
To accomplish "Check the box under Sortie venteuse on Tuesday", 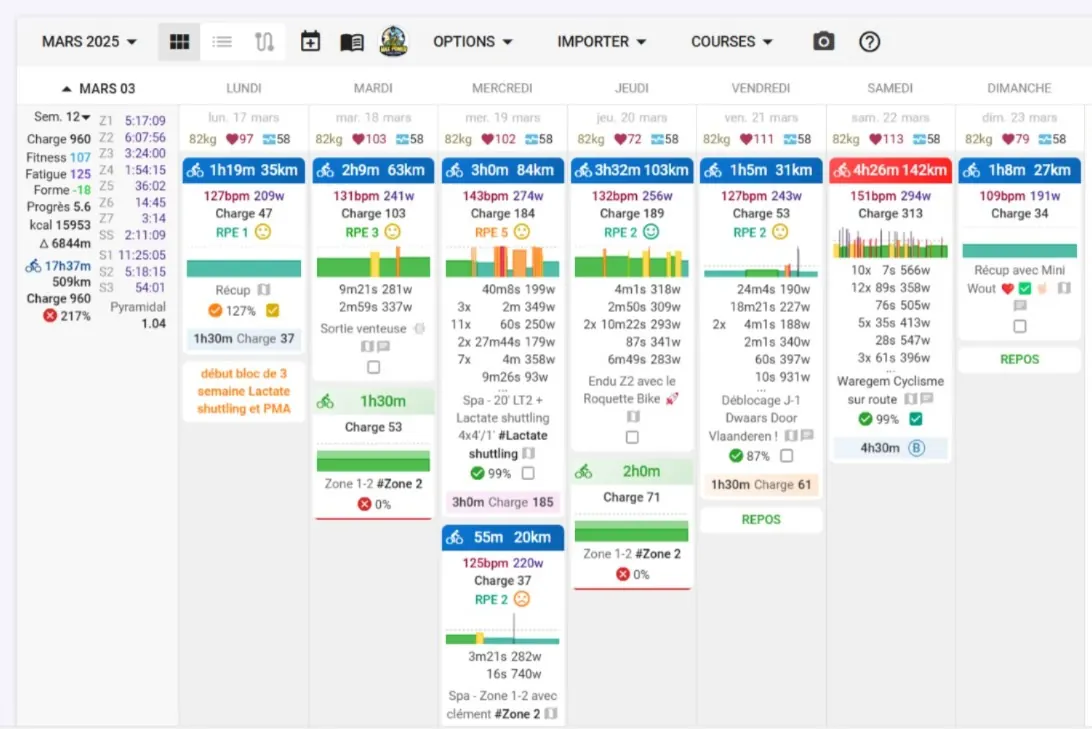I will coord(373,367).
